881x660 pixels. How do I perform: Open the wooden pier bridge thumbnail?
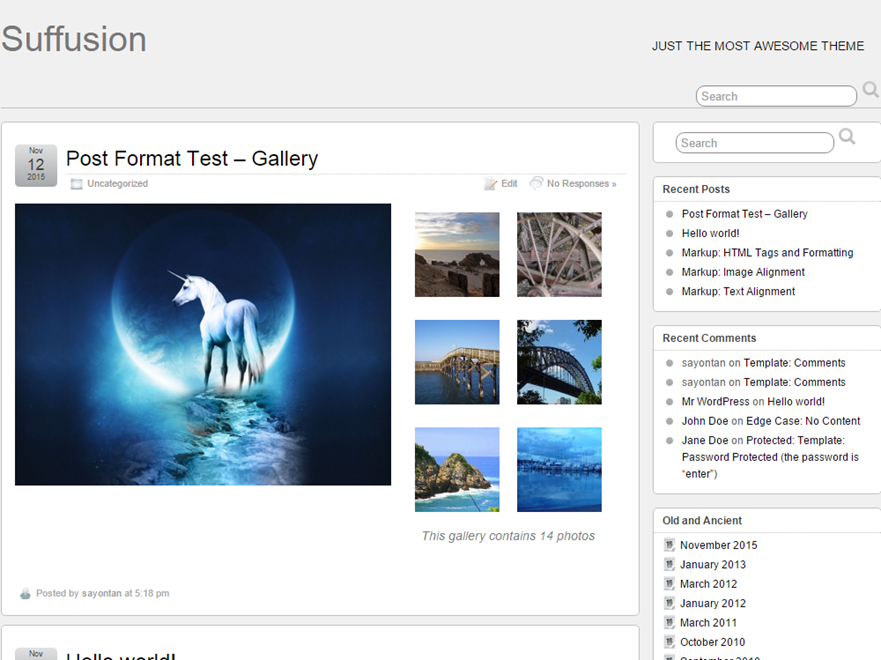click(457, 362)
